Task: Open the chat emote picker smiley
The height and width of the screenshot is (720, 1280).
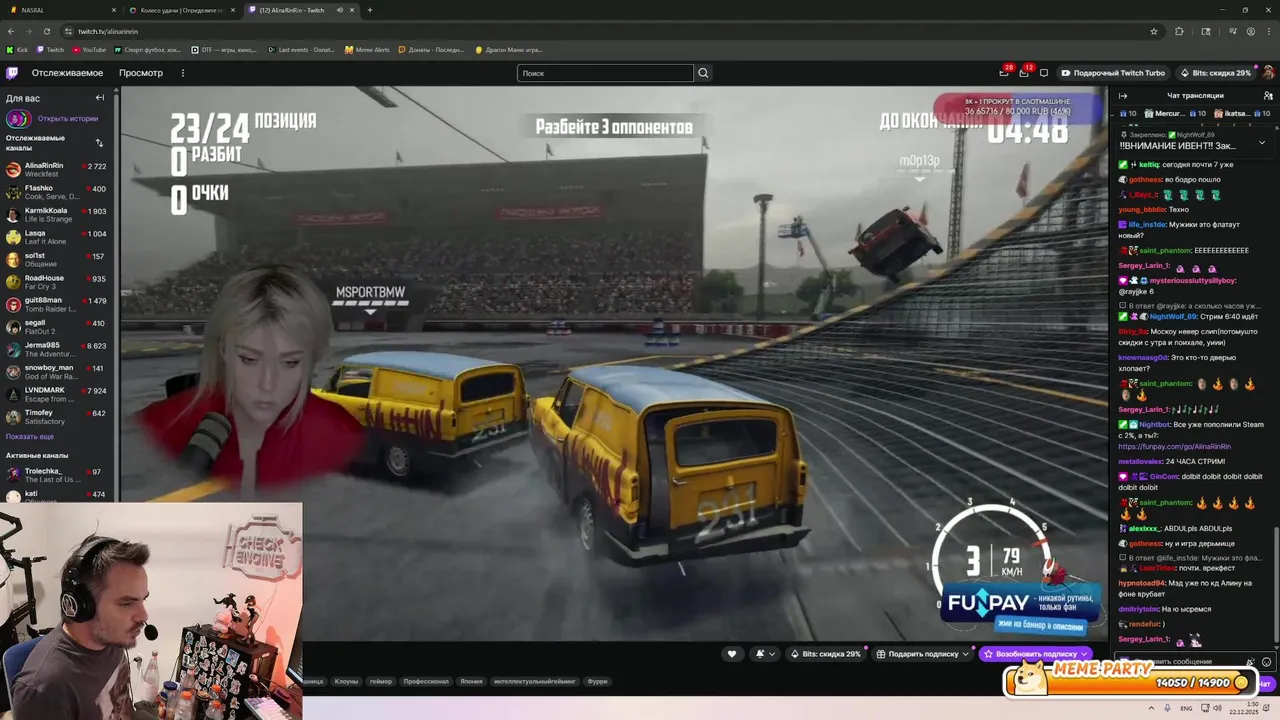Action: coord(1267,662)
